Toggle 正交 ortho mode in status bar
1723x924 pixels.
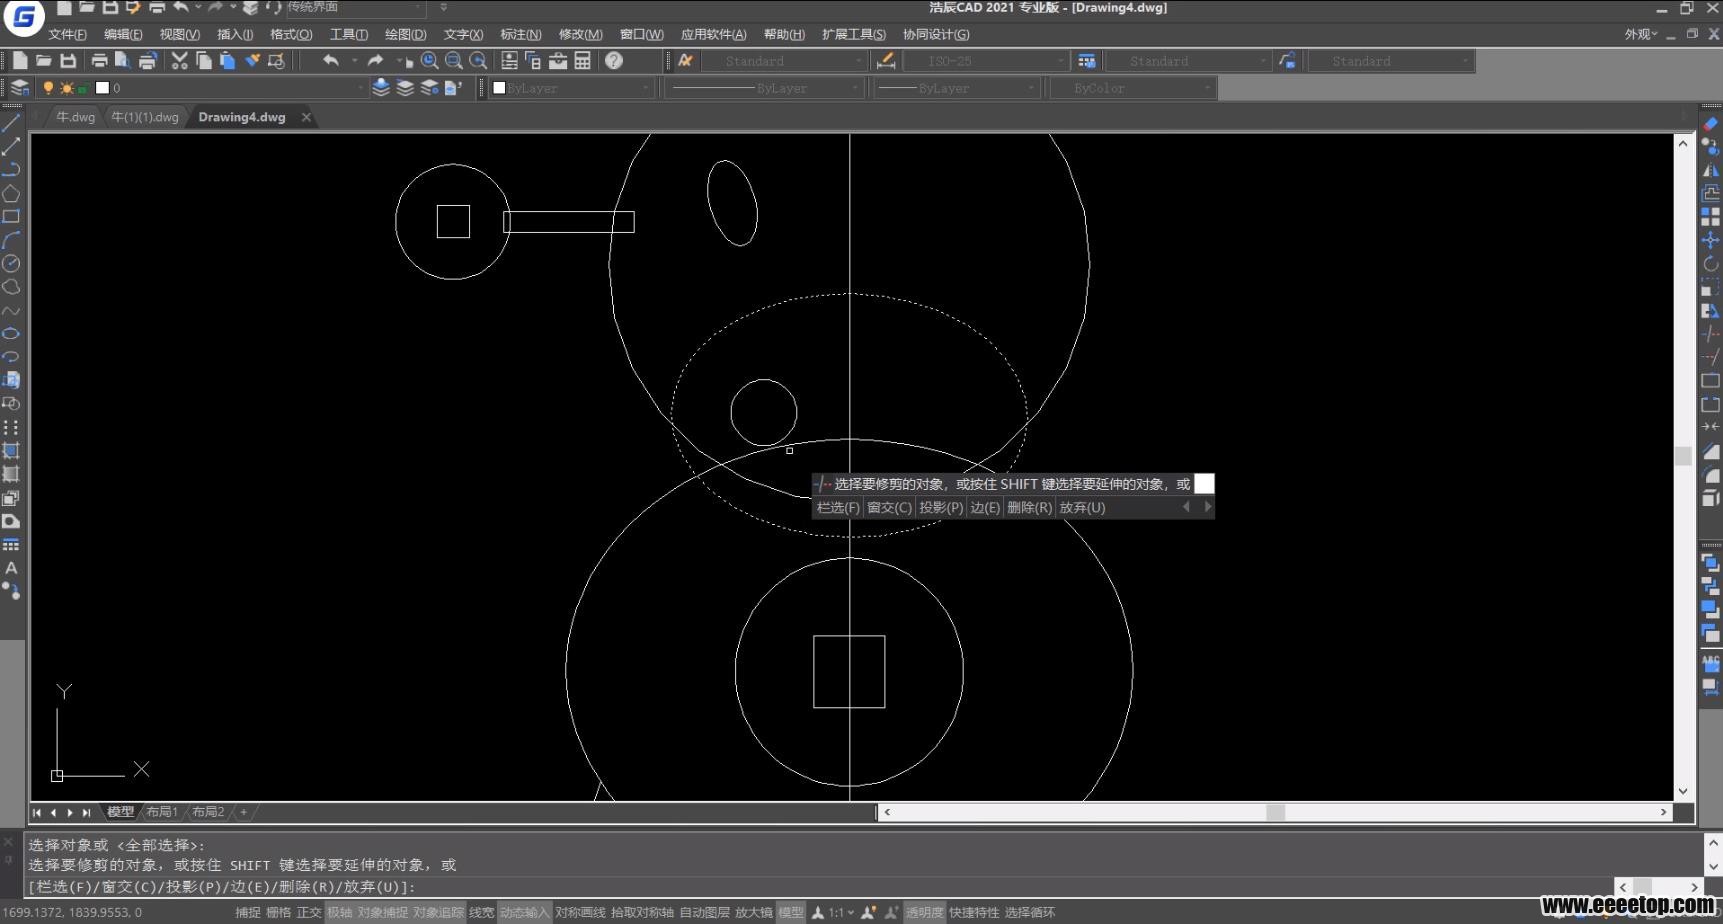309,912
